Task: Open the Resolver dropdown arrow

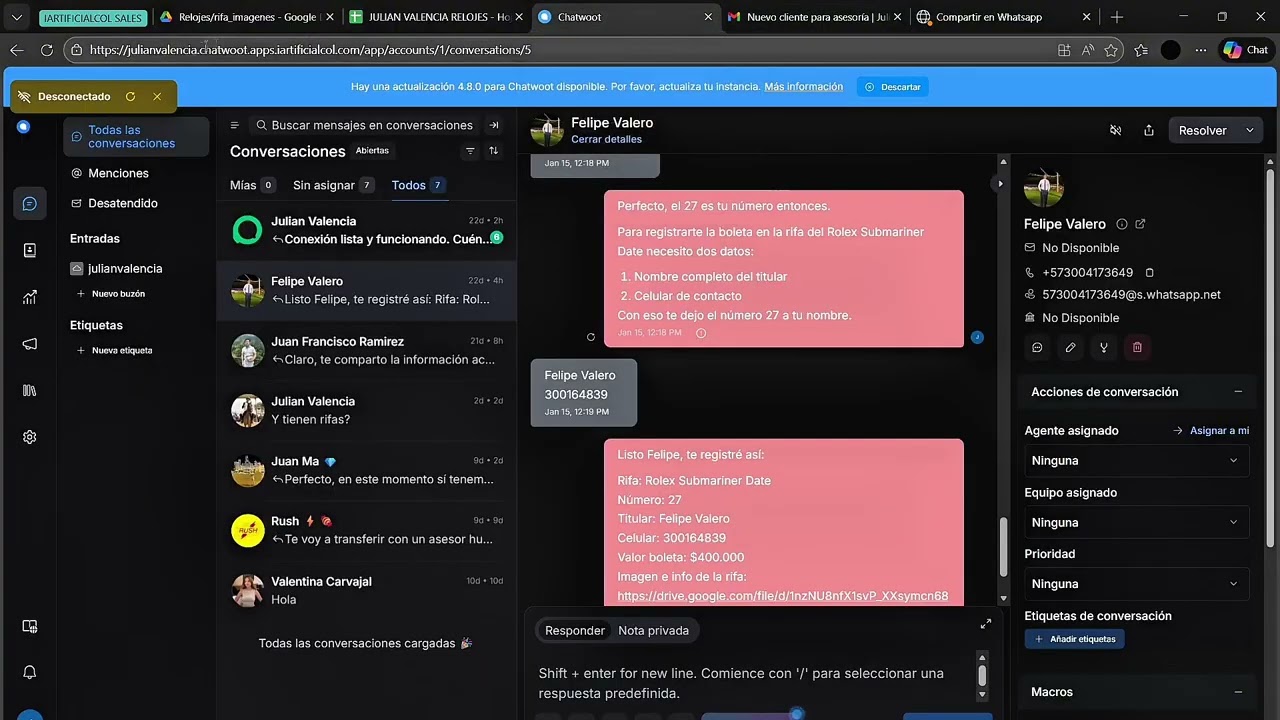Action: click(x=1250, y=130)
